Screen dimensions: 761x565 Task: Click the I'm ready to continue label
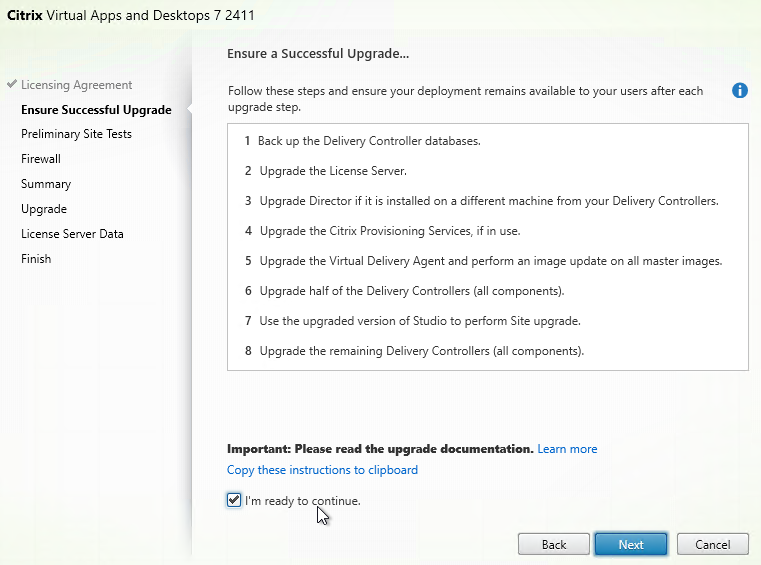pyautogui.click(x=302, y=500)
